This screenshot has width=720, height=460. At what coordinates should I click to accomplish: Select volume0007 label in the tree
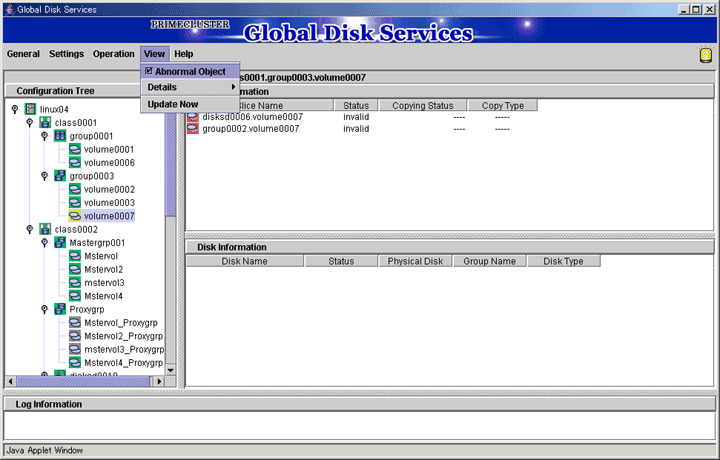109,216
